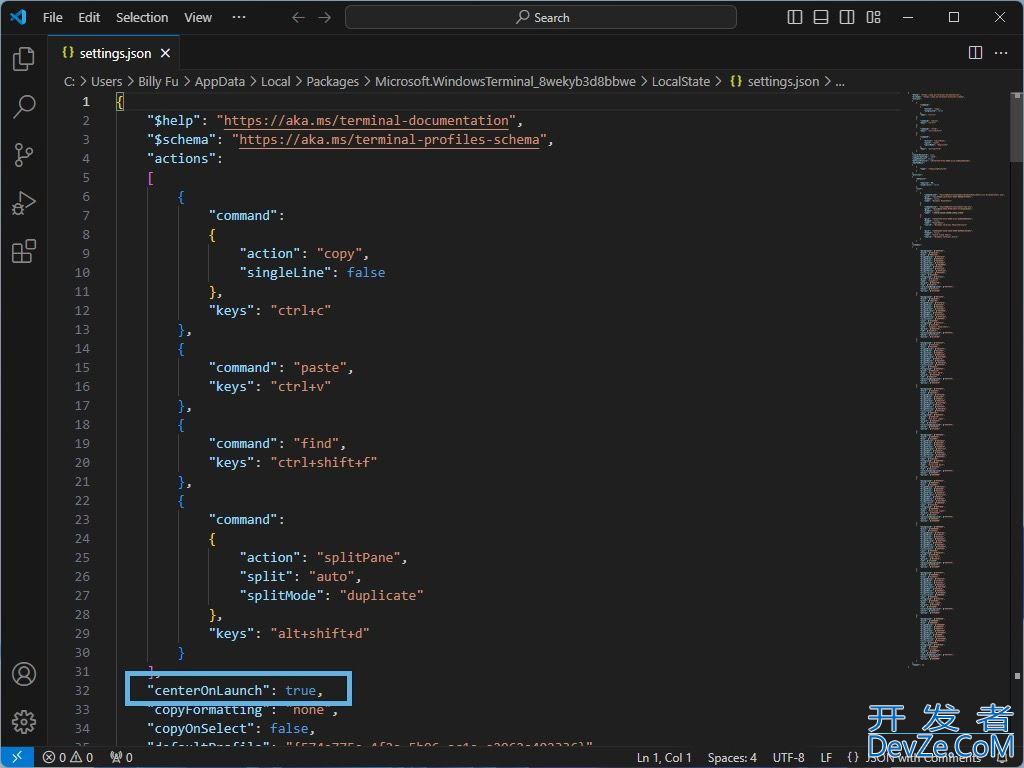Toggle the secondary side bar layout icon

(847, 18)
